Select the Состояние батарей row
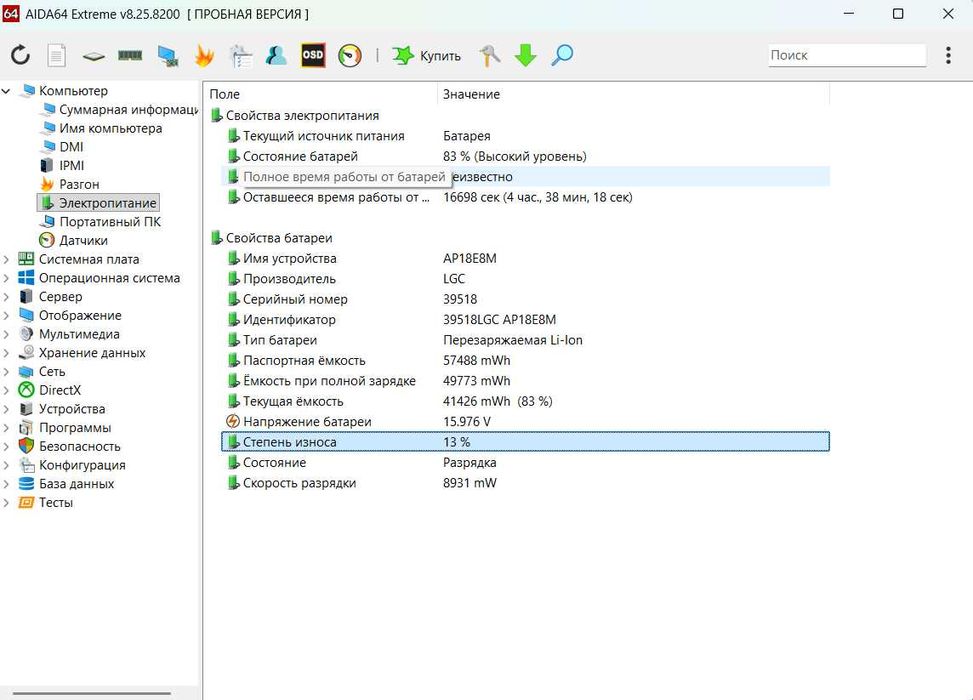The width and height of the screenshot is (973, 700). tap(525, 156)
